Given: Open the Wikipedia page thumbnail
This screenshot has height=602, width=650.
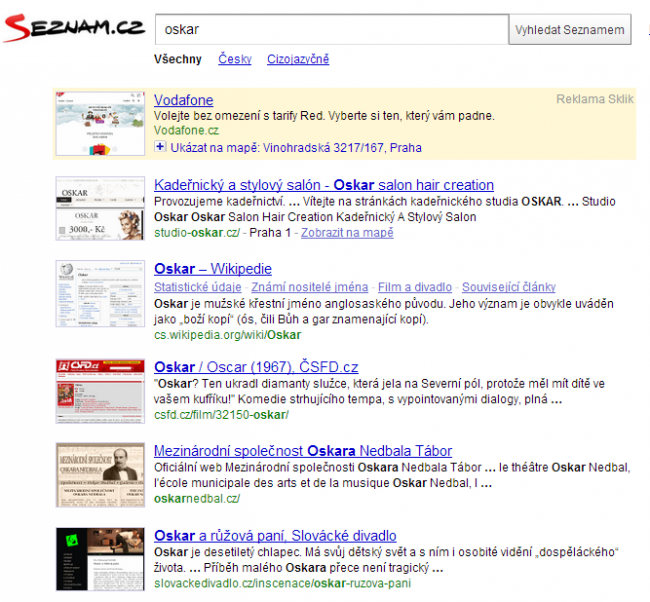Looking at the screenshot, I should [100, 294].
